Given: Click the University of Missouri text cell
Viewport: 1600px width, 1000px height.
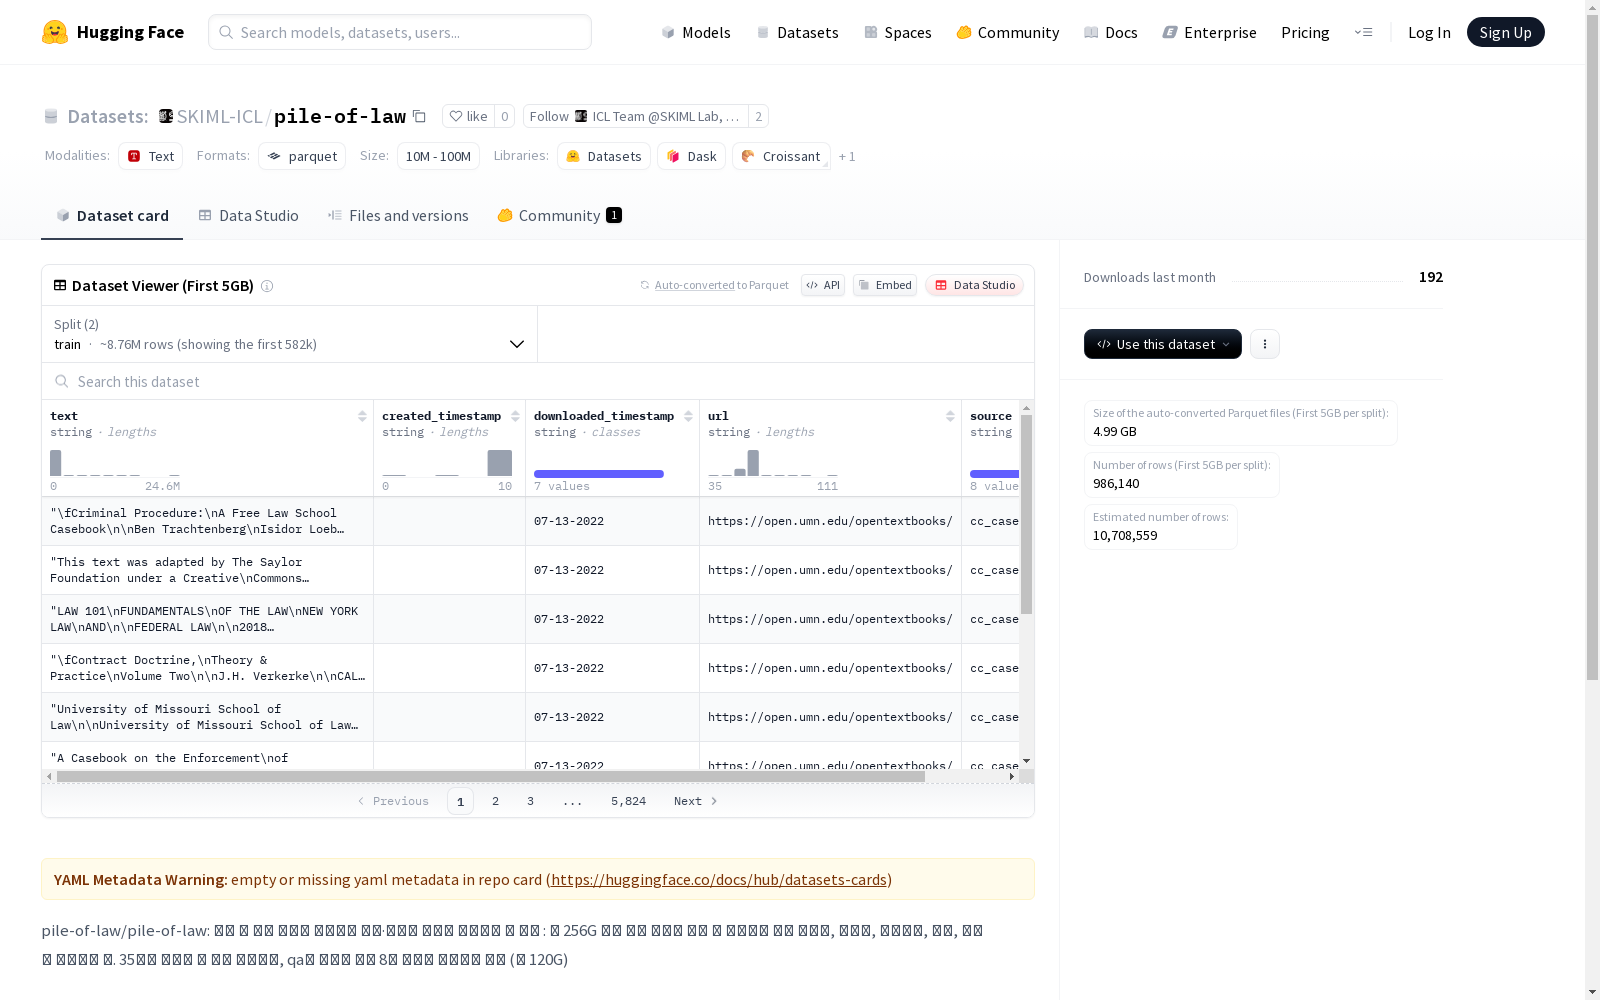Looking at the screenshot, I should click(x=207, y=717).
